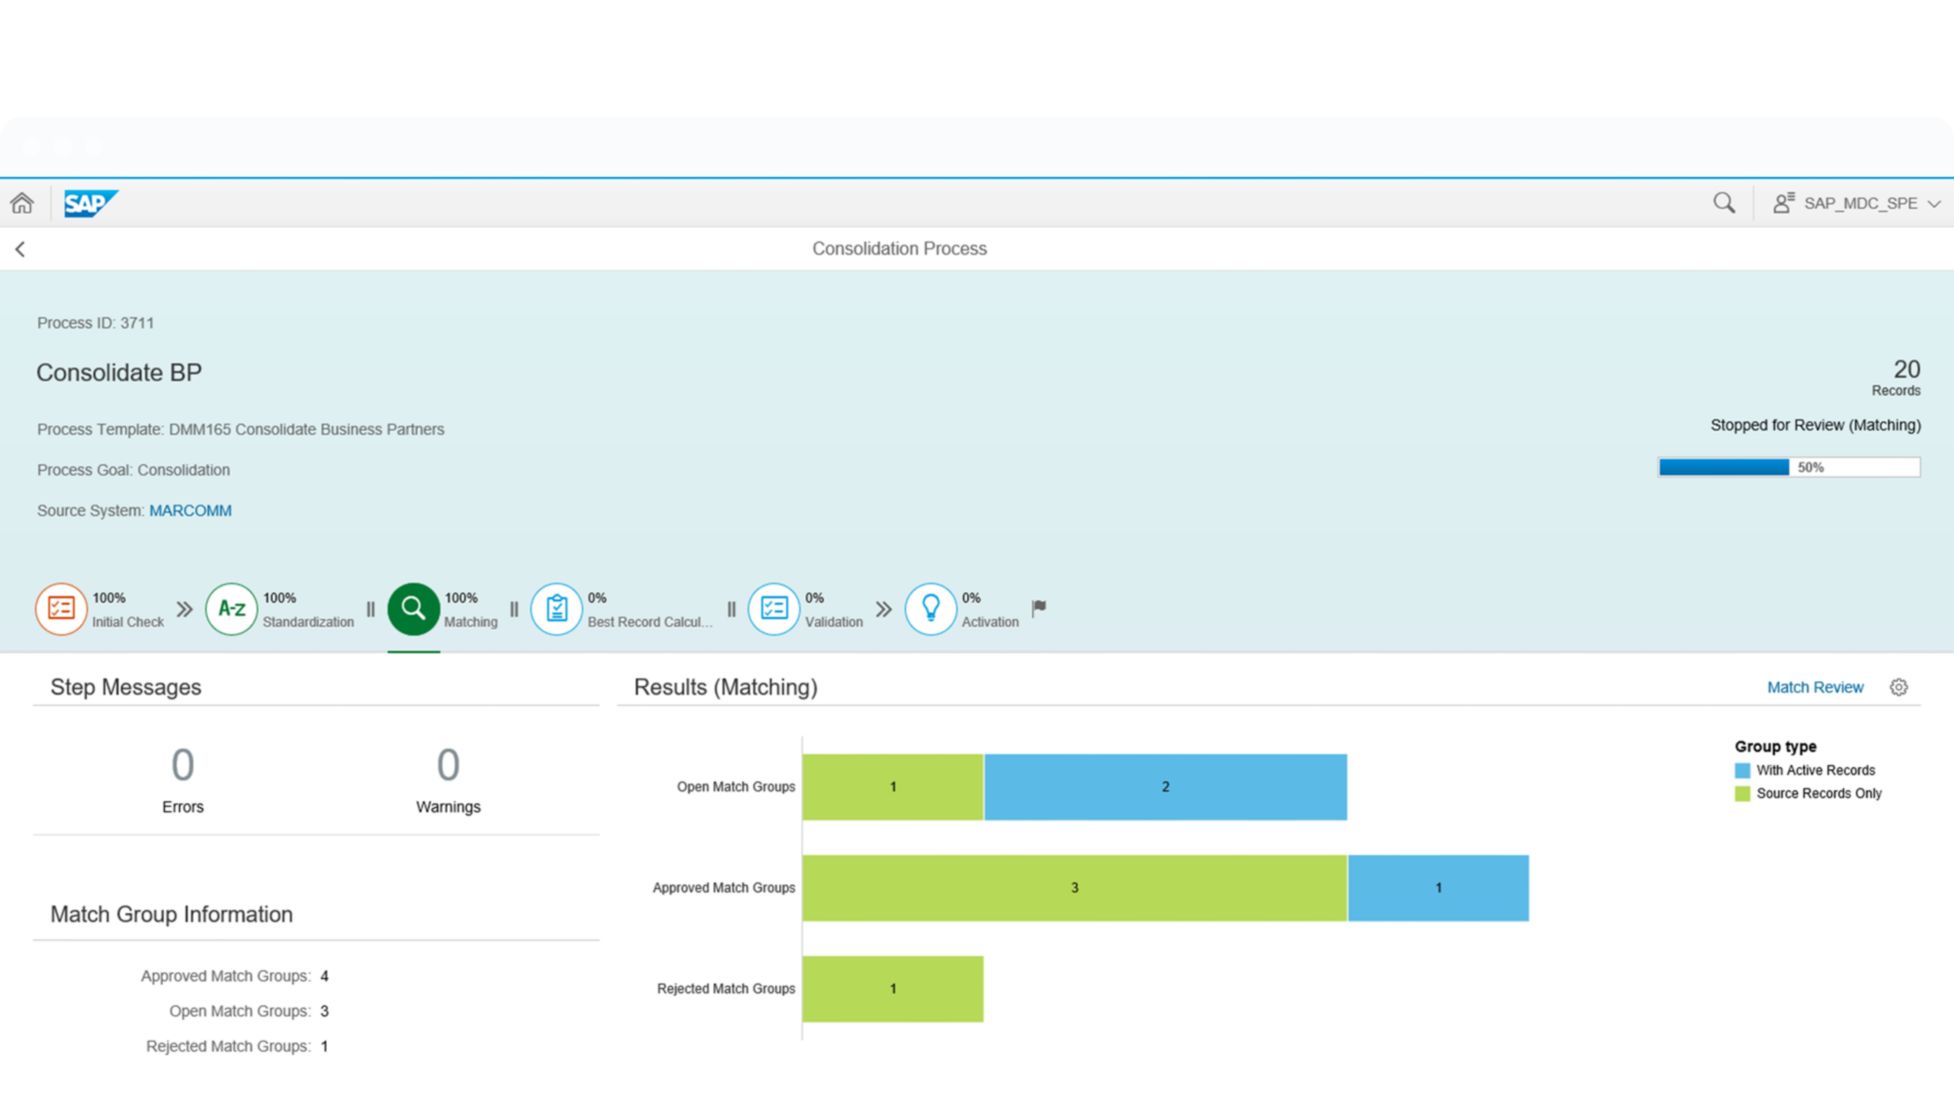The height and width of the screenshot is (1100, 1954).
Task: Open the MARCOMM source system link
Action: pos(190,510)
